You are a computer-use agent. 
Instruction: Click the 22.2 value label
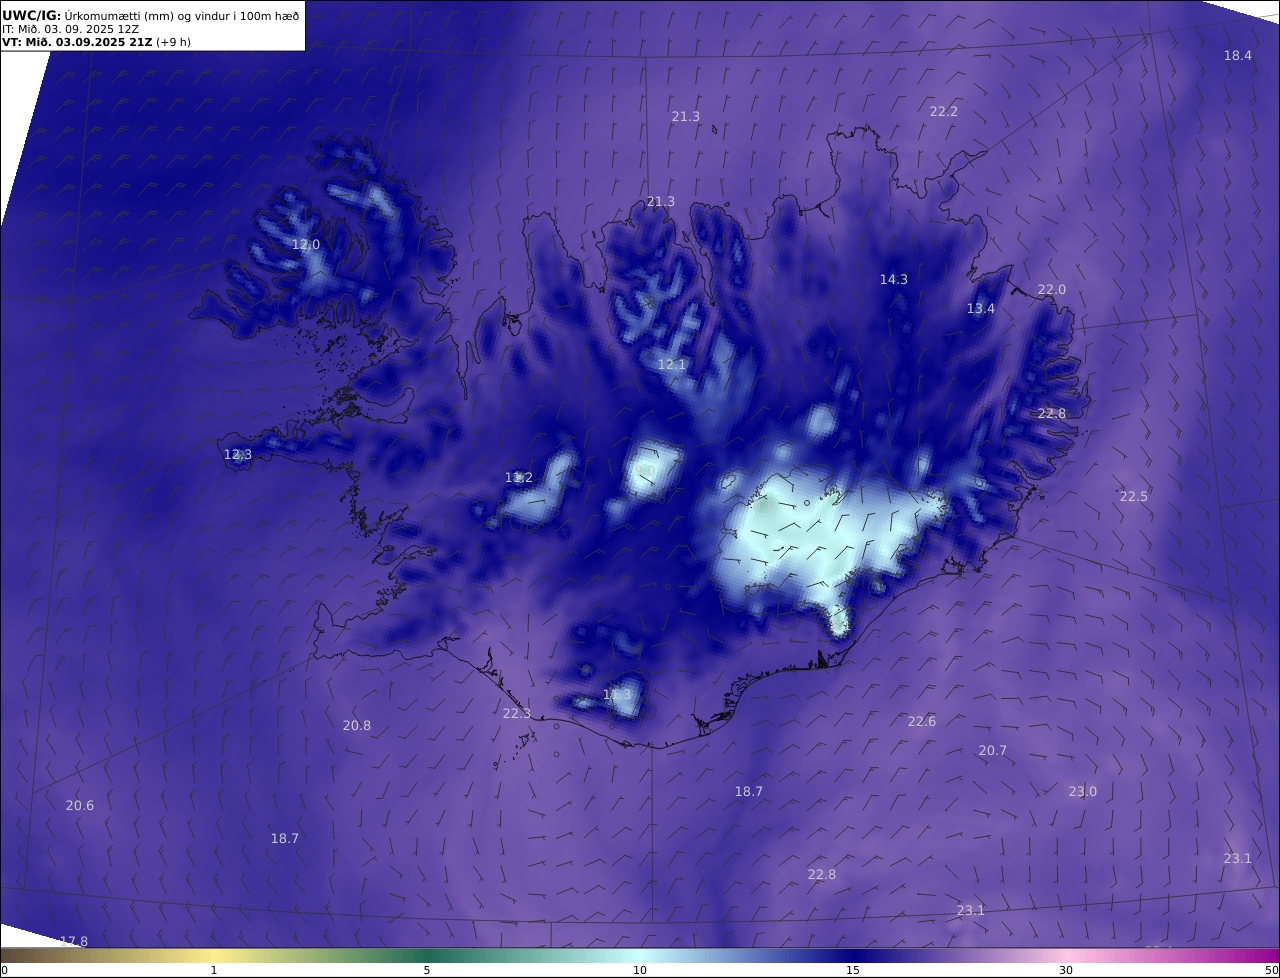944,112
